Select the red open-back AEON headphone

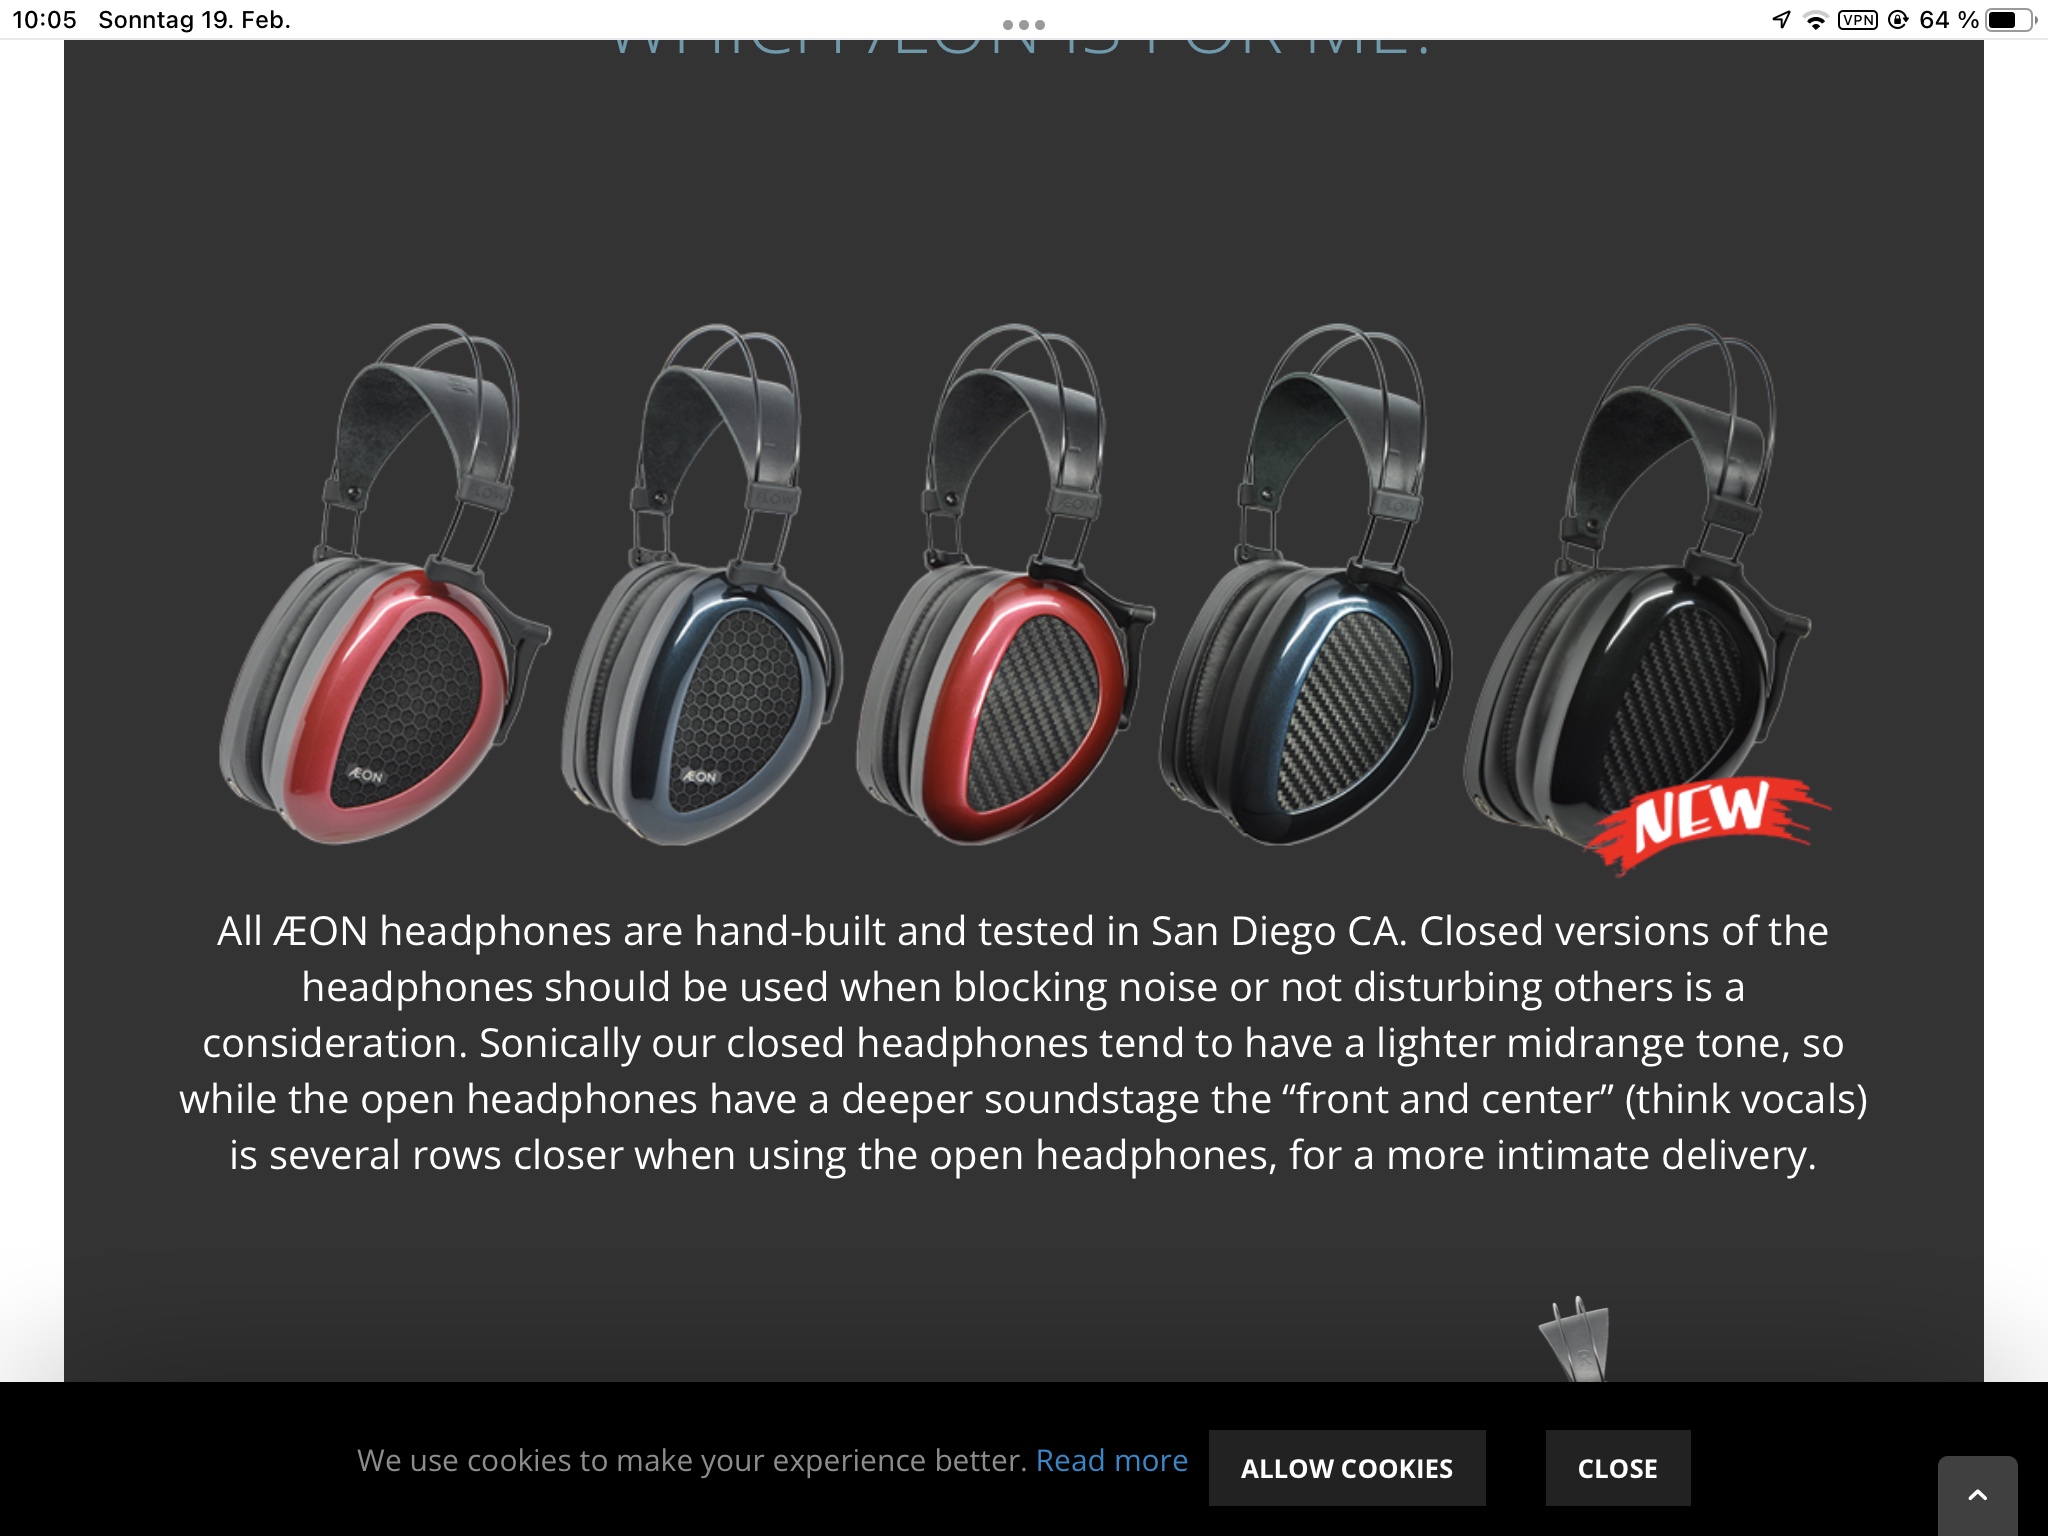pyautogui.click(x=383, y=584)
